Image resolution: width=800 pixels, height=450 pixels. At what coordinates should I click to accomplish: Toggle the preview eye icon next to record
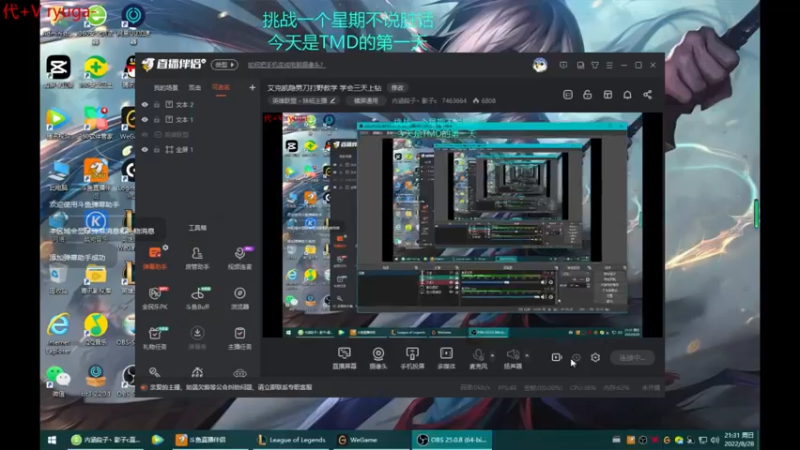[576, 358]
